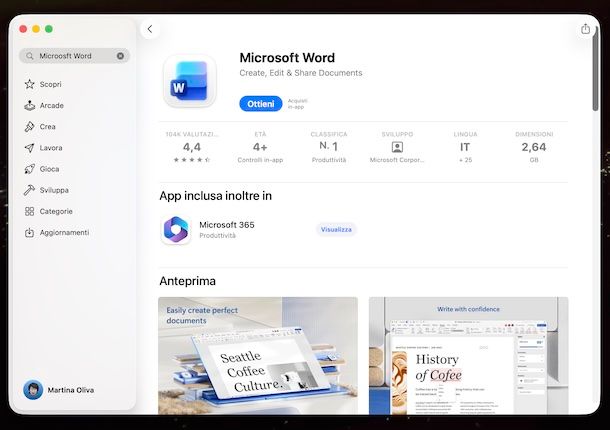Open the Arcade sidebar section
The height and width of the screenshot is (430, 610).
pyautogui.click(x=52, y=105)
